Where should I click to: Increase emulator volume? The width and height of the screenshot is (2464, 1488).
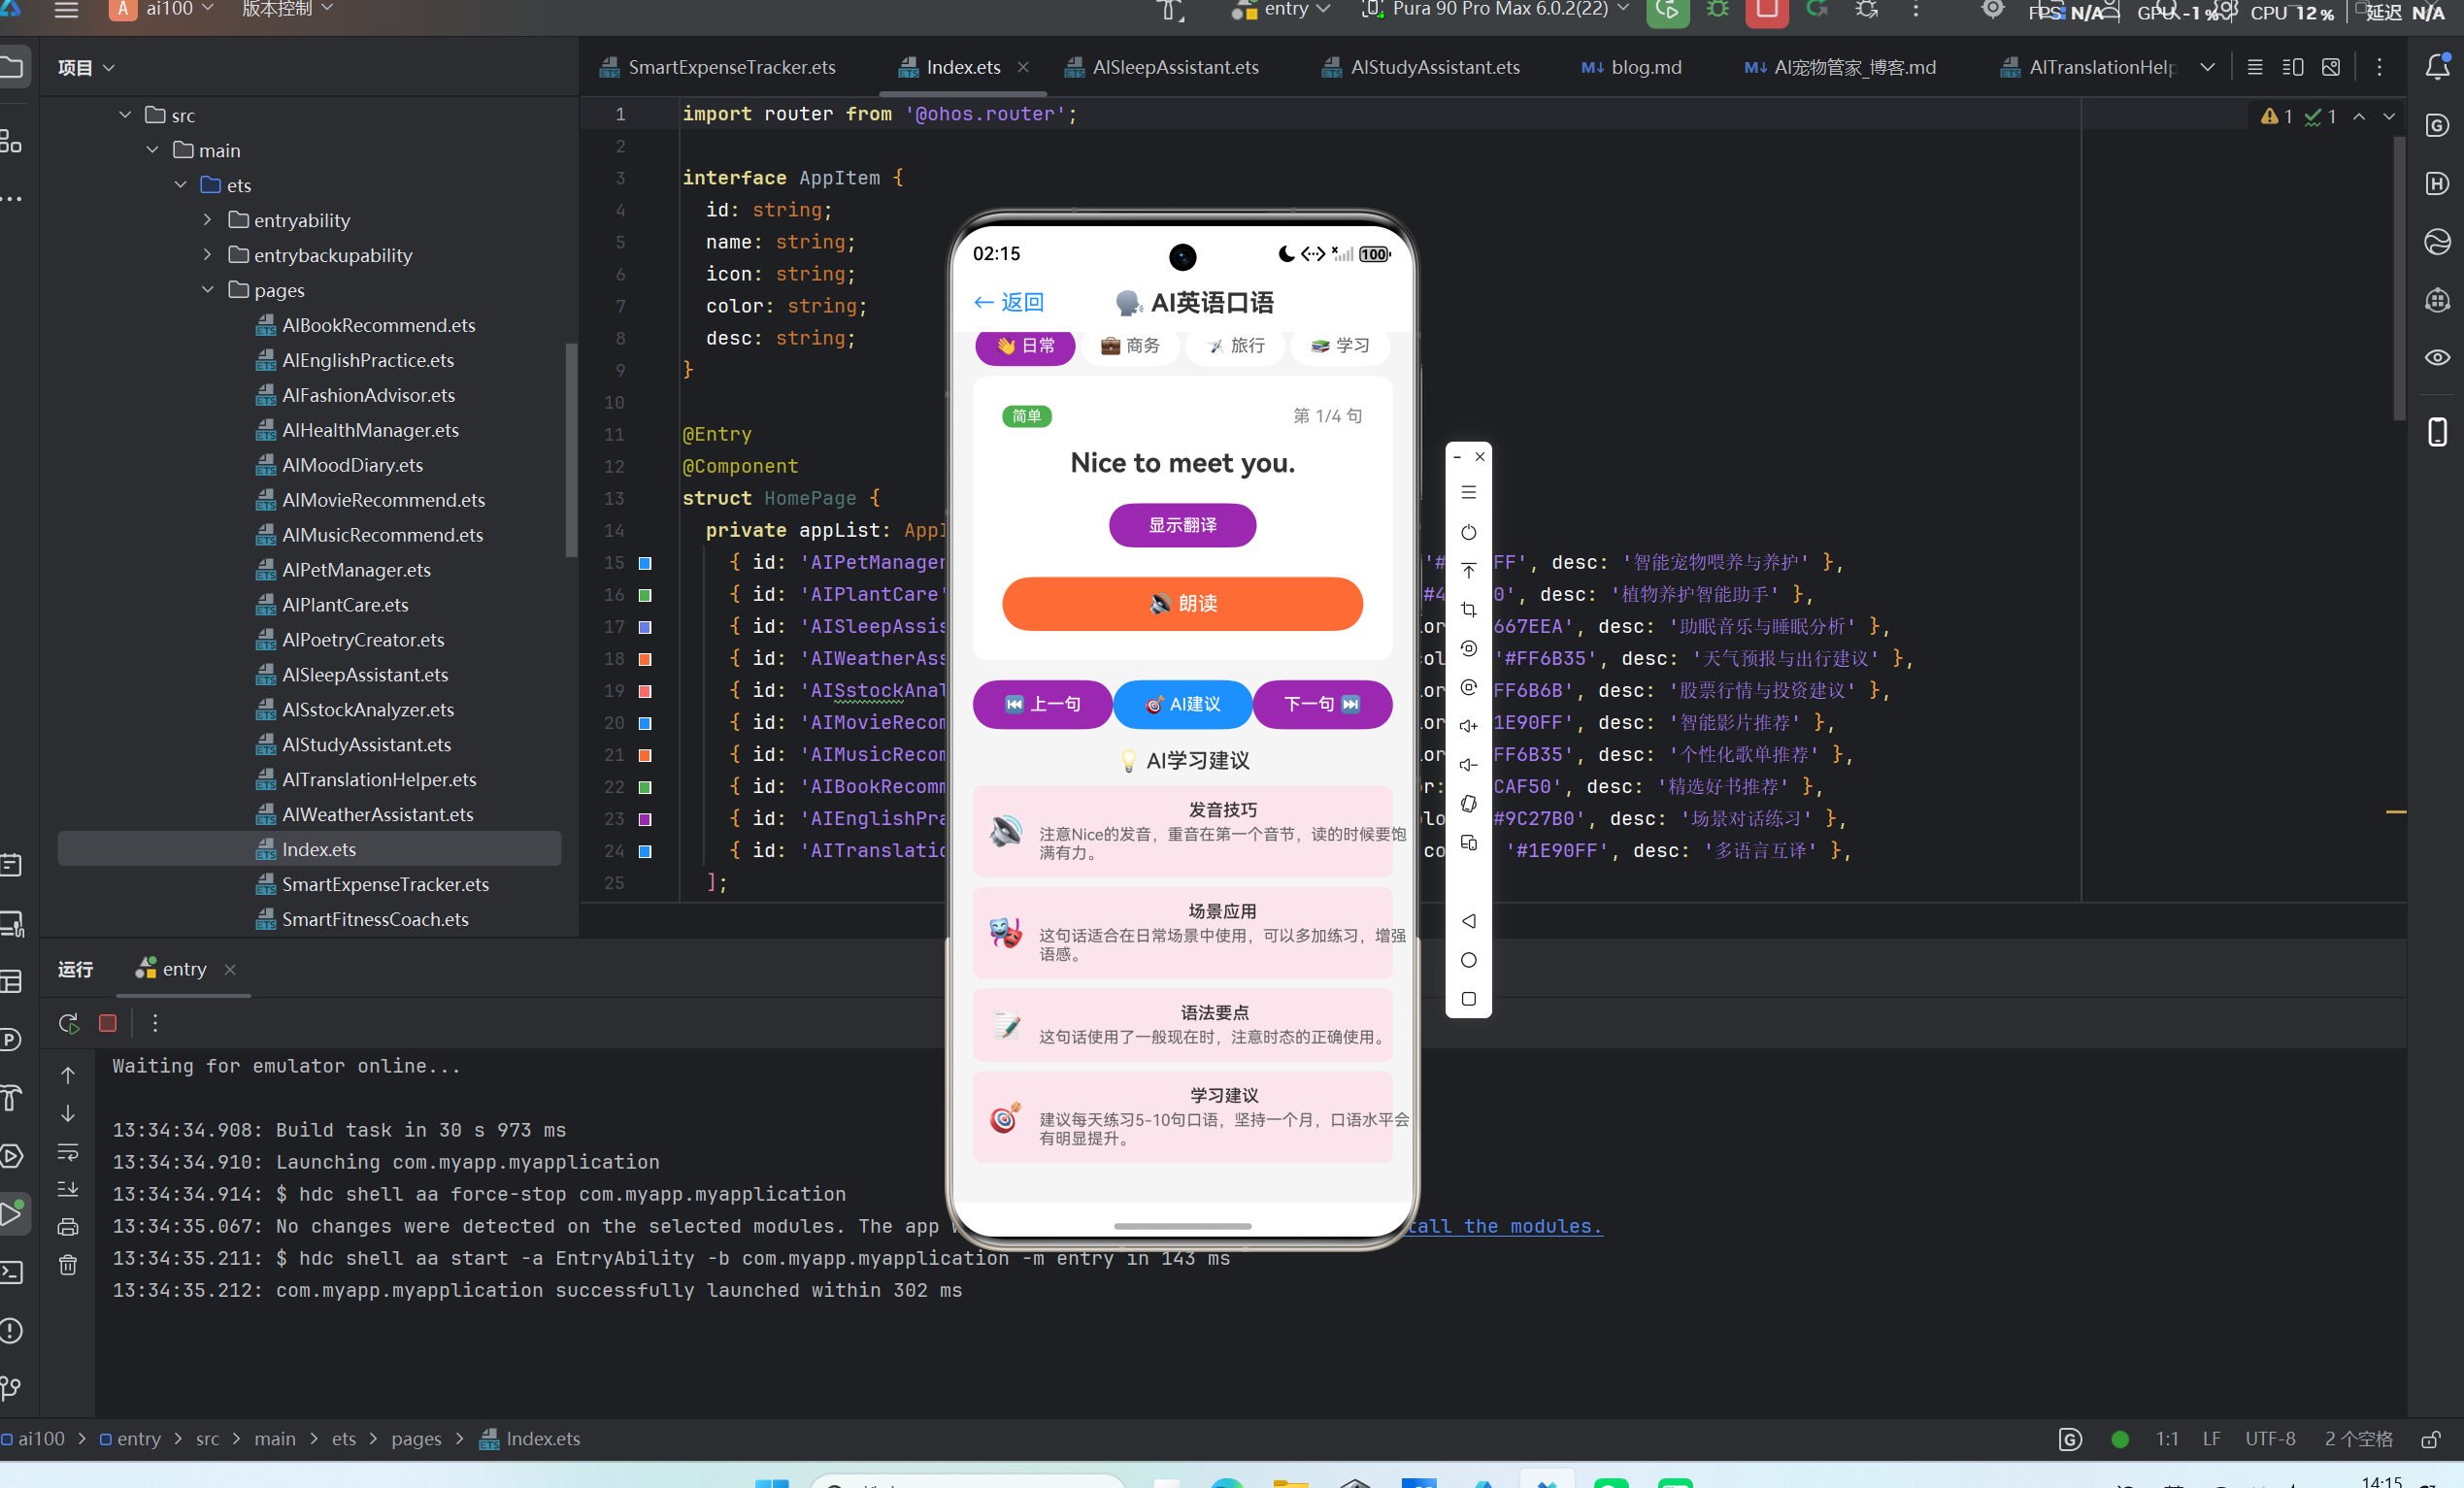coord(1468,726)
